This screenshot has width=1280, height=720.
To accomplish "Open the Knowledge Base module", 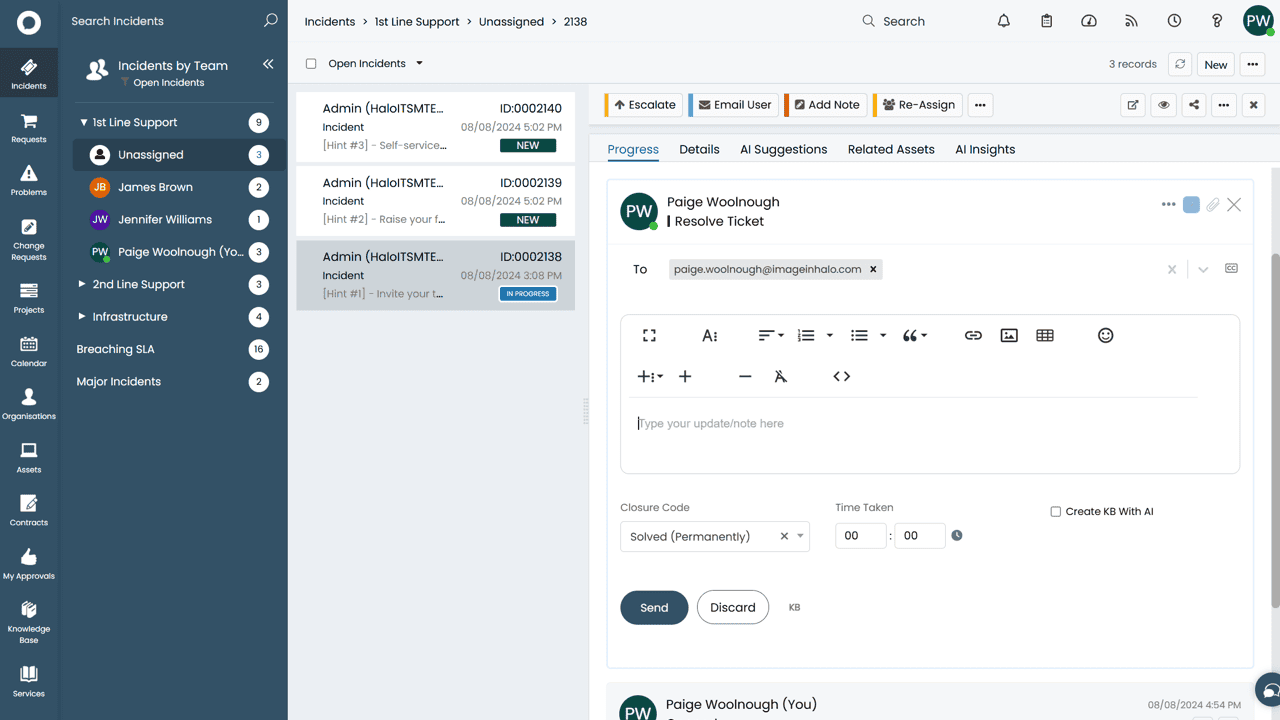I will tap(29, 622).
